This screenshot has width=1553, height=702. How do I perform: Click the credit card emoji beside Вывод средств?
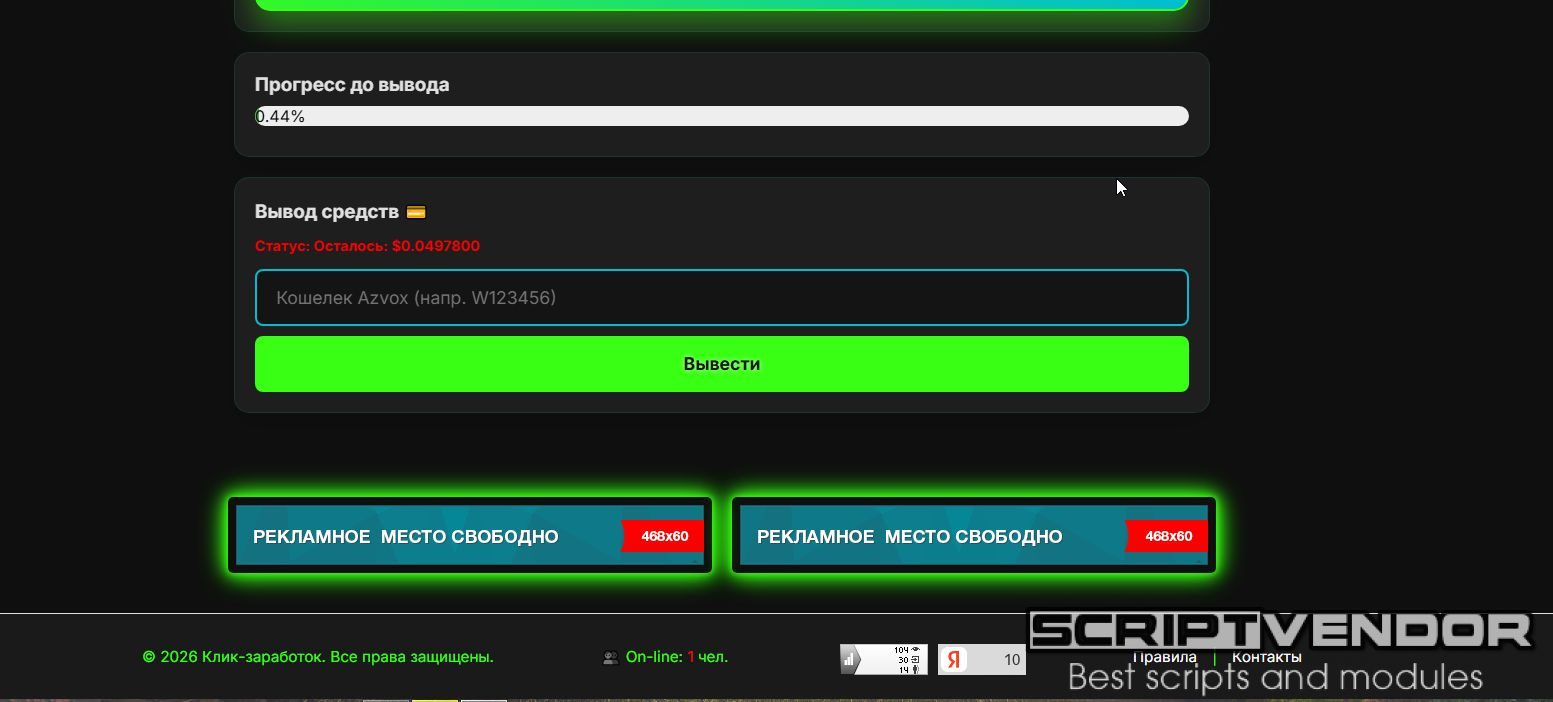(x=416, y=212)
